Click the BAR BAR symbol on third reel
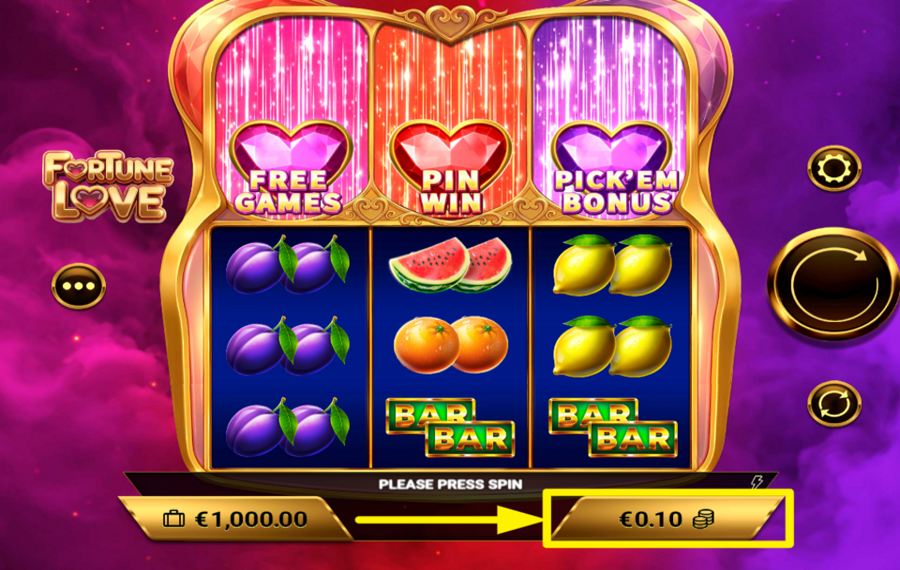This screenshot has width=900, height=570. (x=613, y=427)
